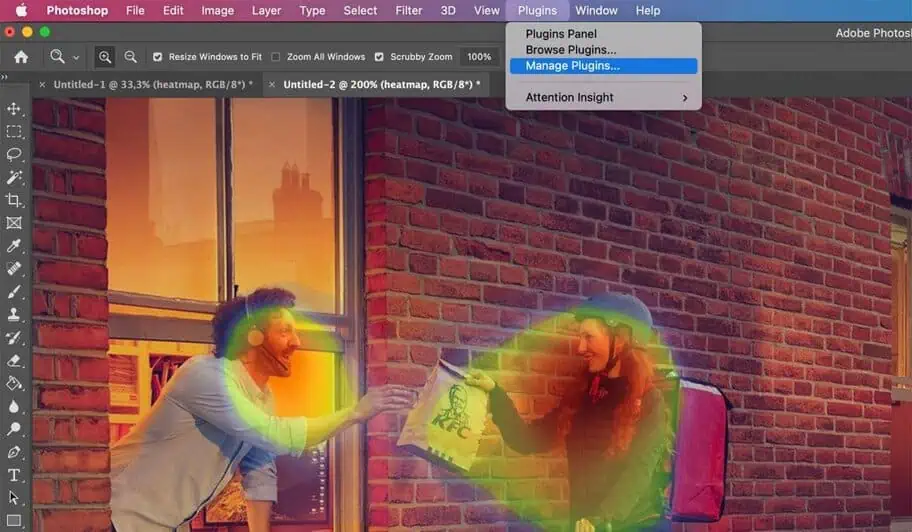Choose the Zoom In mode icon

click(x=105, y=56)
